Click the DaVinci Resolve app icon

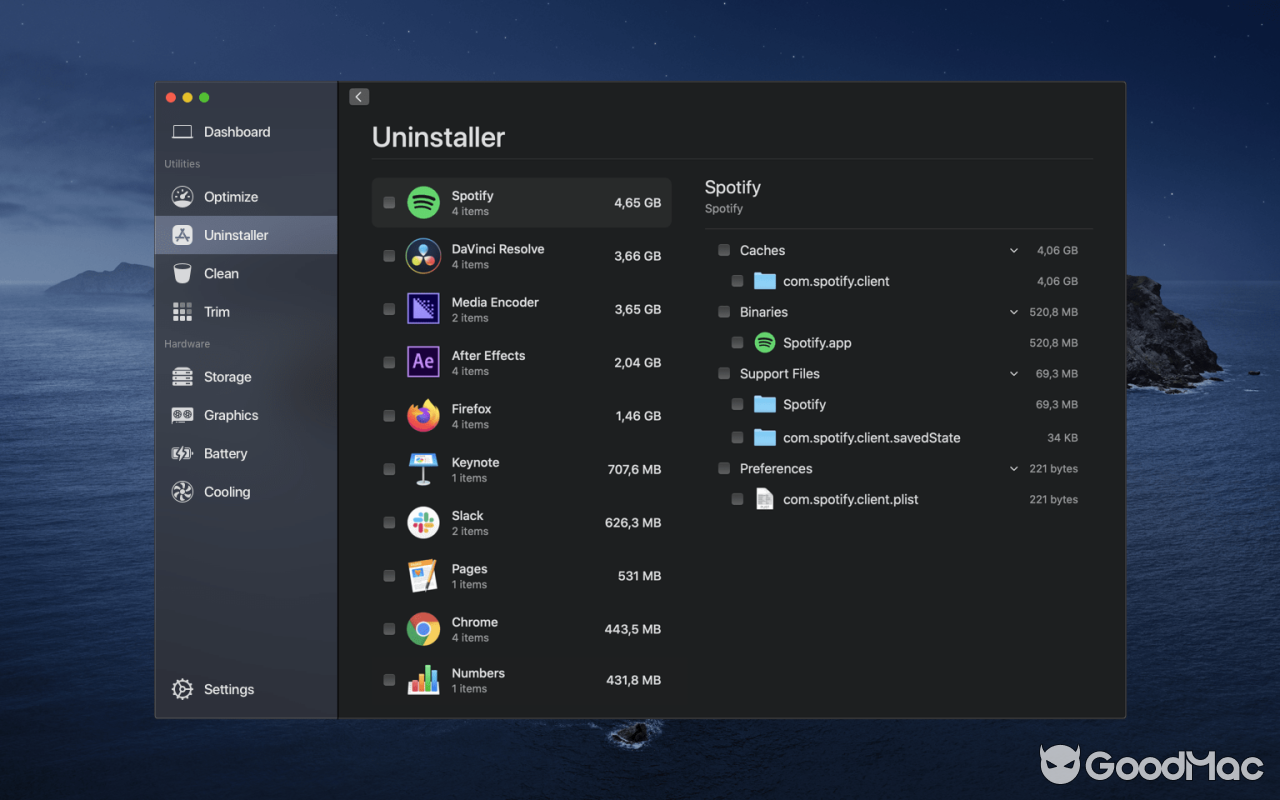(423, 256)
